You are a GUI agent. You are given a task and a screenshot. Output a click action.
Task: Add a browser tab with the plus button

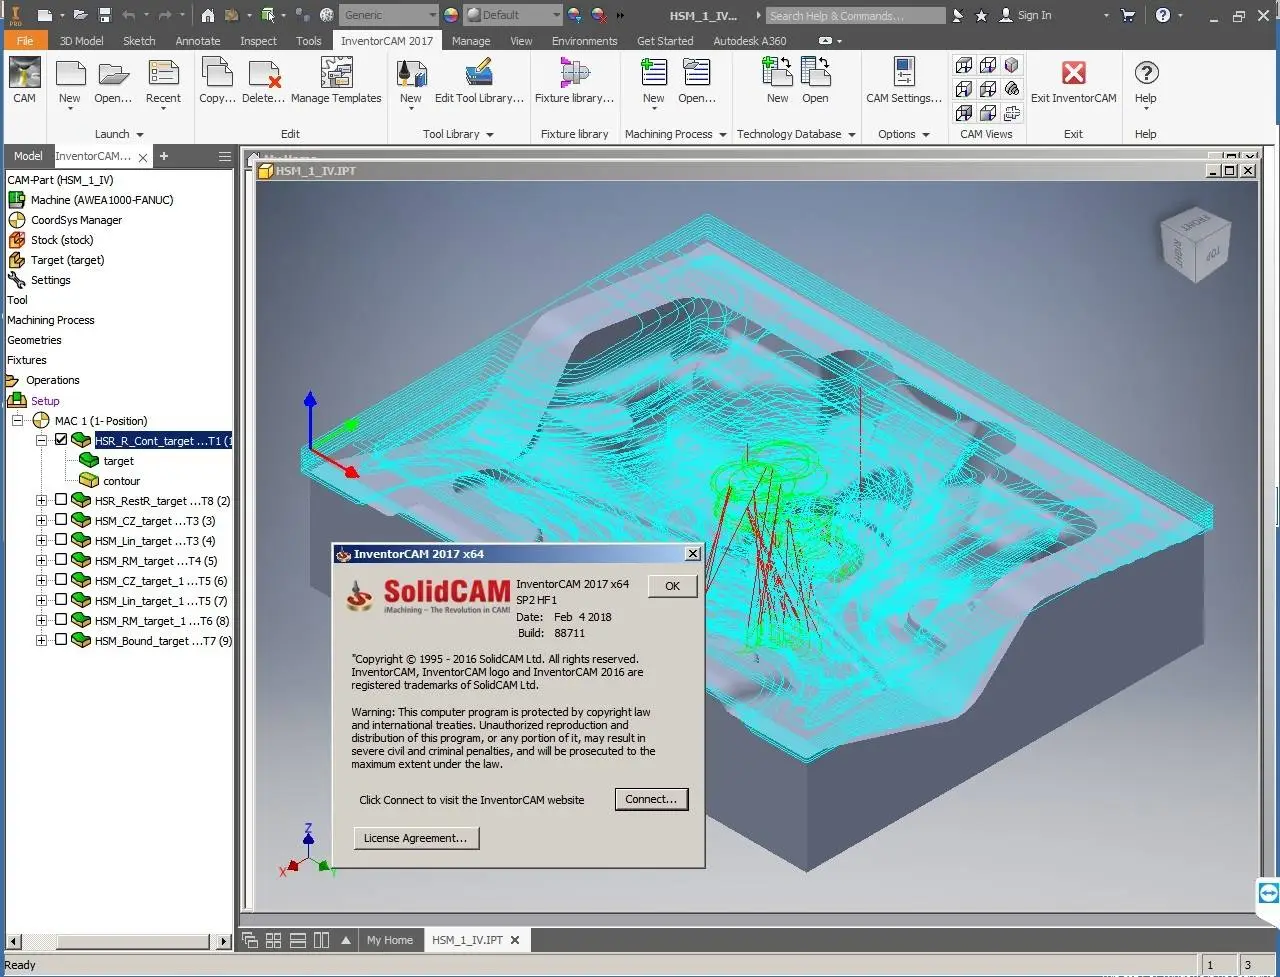click(164, 156)
